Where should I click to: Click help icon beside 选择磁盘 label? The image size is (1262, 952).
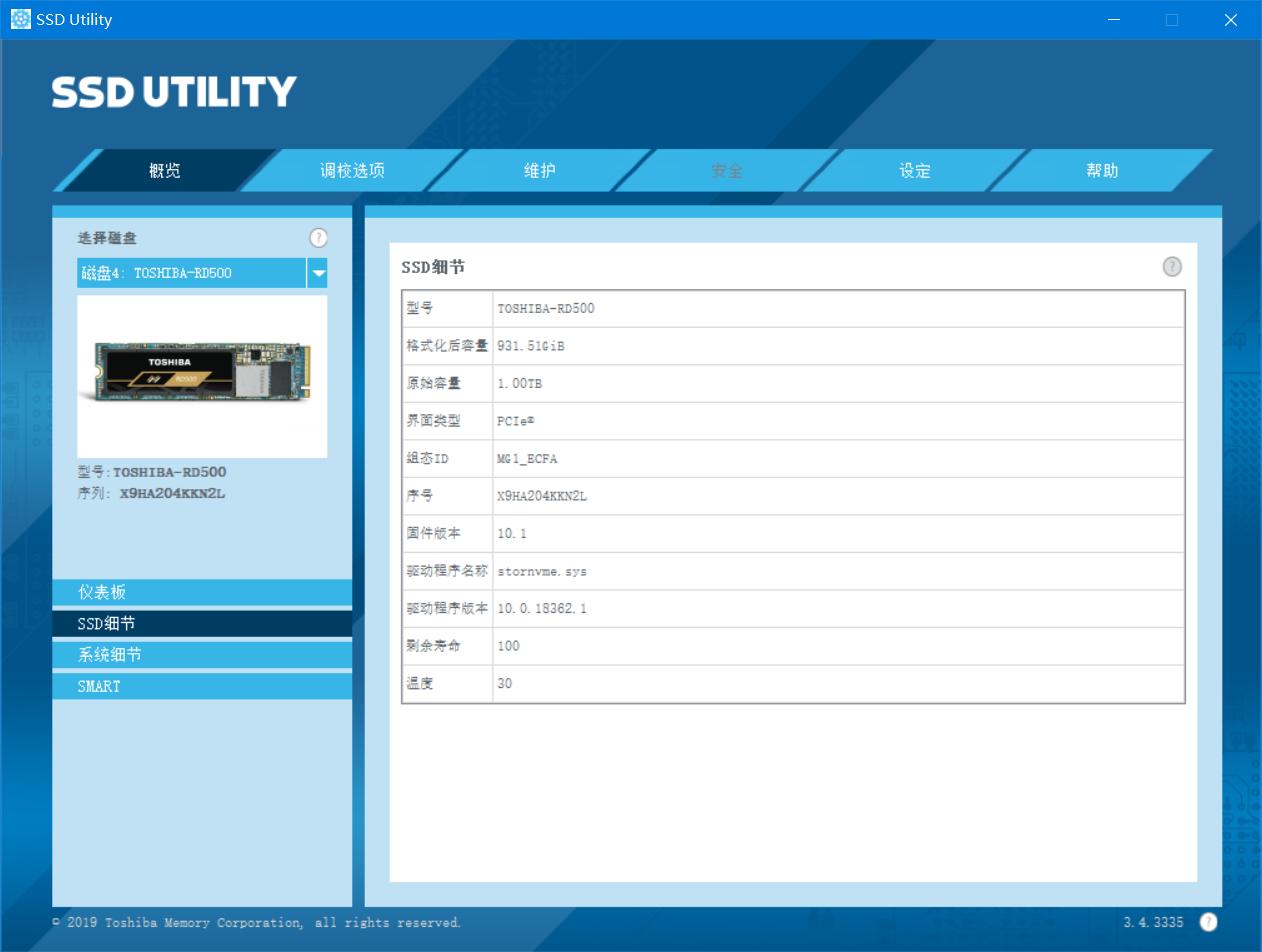click(x=318, y=238)
